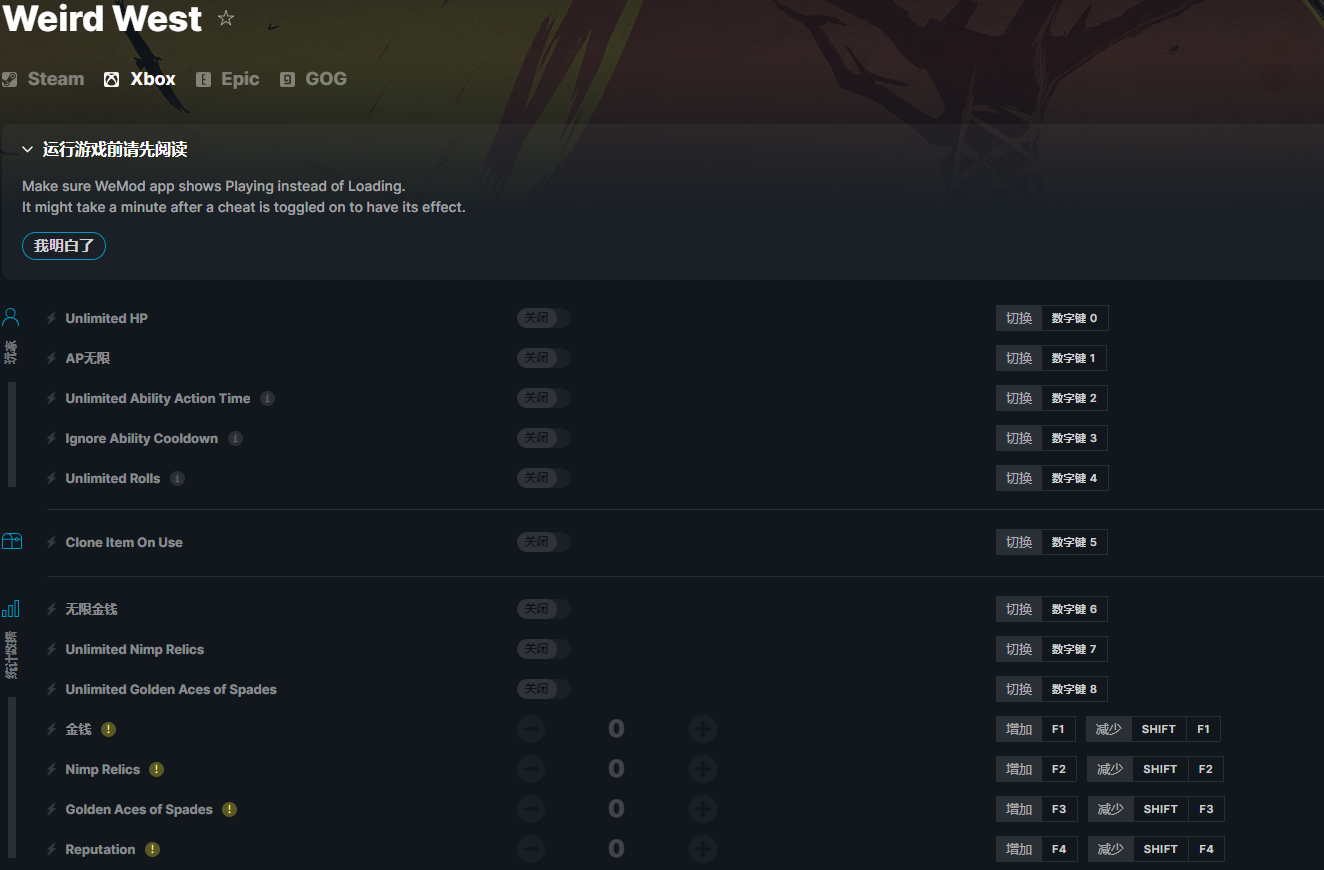Toggle the Unlimited HP switch
This screenshot has height=870, width=1324.
click(544, 318)
